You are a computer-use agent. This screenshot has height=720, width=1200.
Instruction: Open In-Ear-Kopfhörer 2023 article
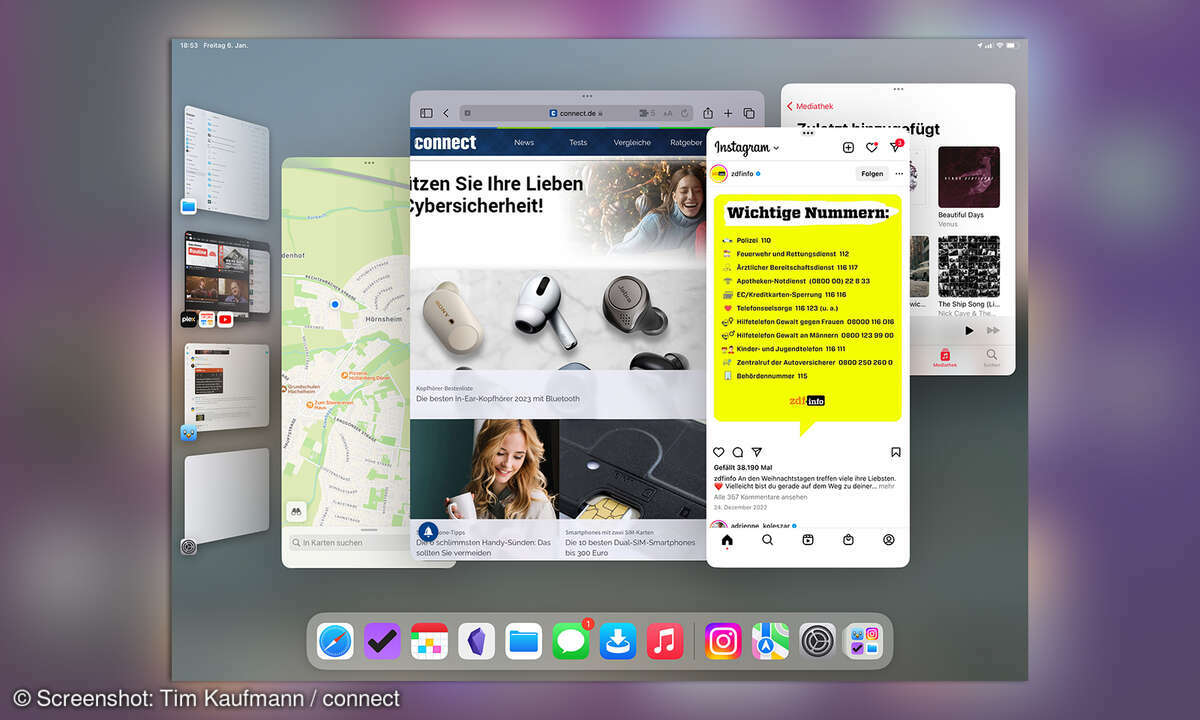(498, 398)
